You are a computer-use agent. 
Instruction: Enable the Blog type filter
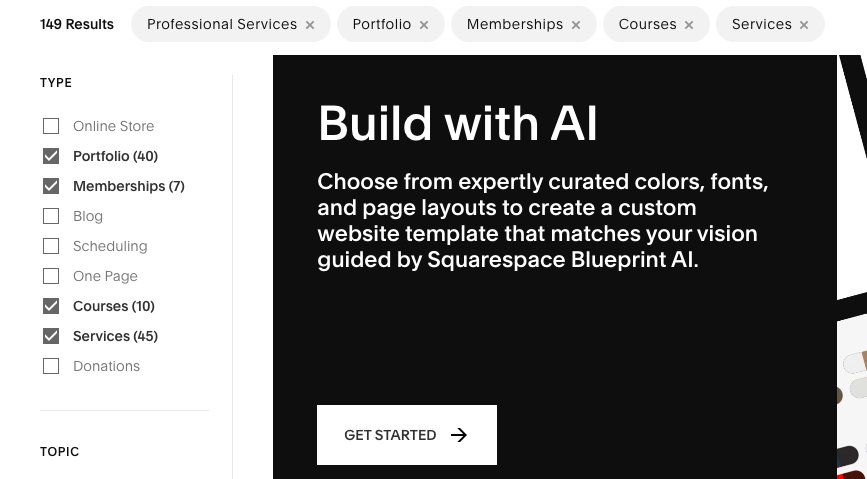click(x=51, y=216)
